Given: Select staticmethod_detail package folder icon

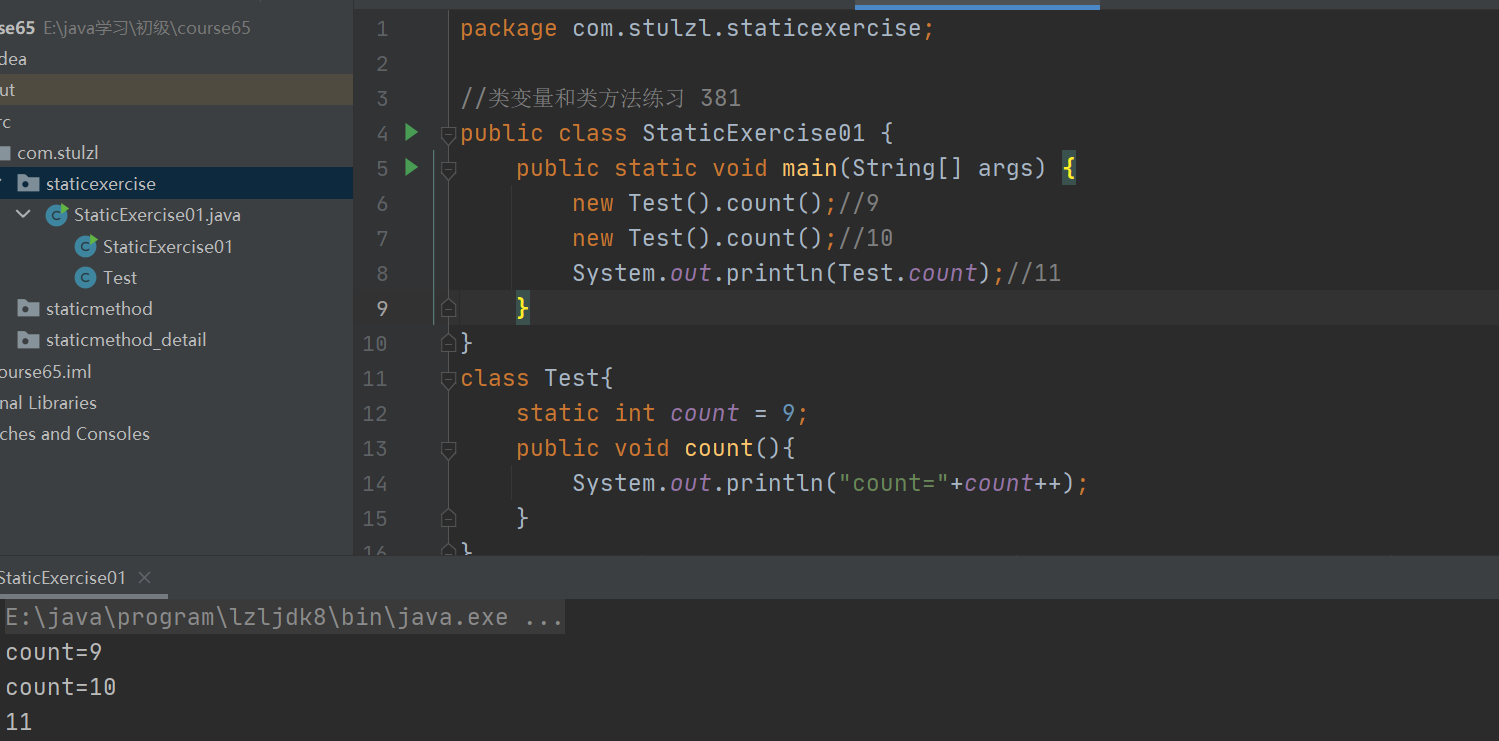Looking at the screenshot, I should (x=29, y=340).
